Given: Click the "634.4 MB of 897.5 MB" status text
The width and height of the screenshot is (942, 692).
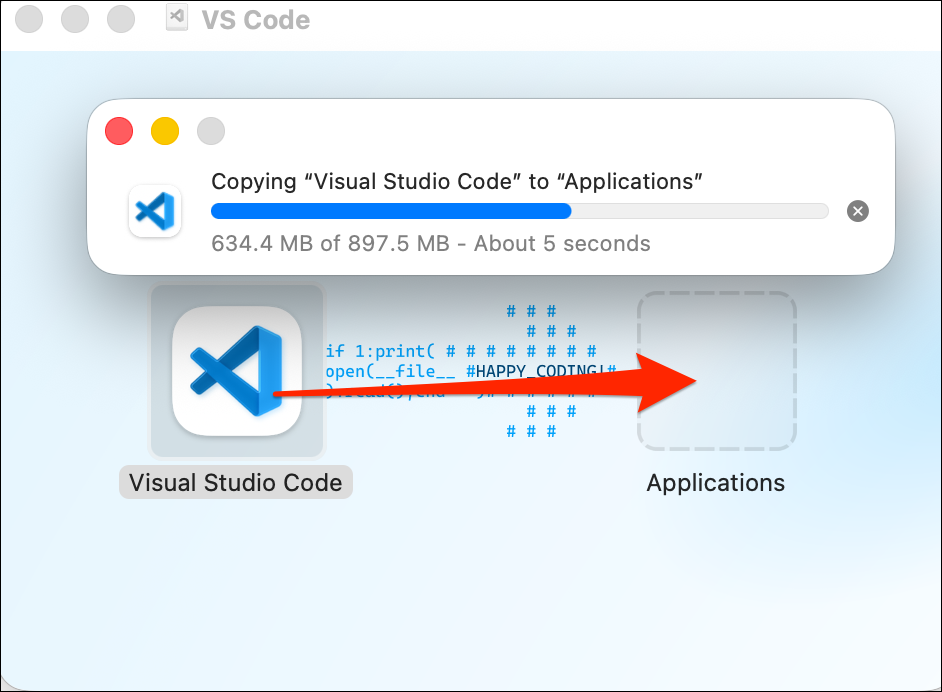Looking at the screenshot, I should click(330, 243).
